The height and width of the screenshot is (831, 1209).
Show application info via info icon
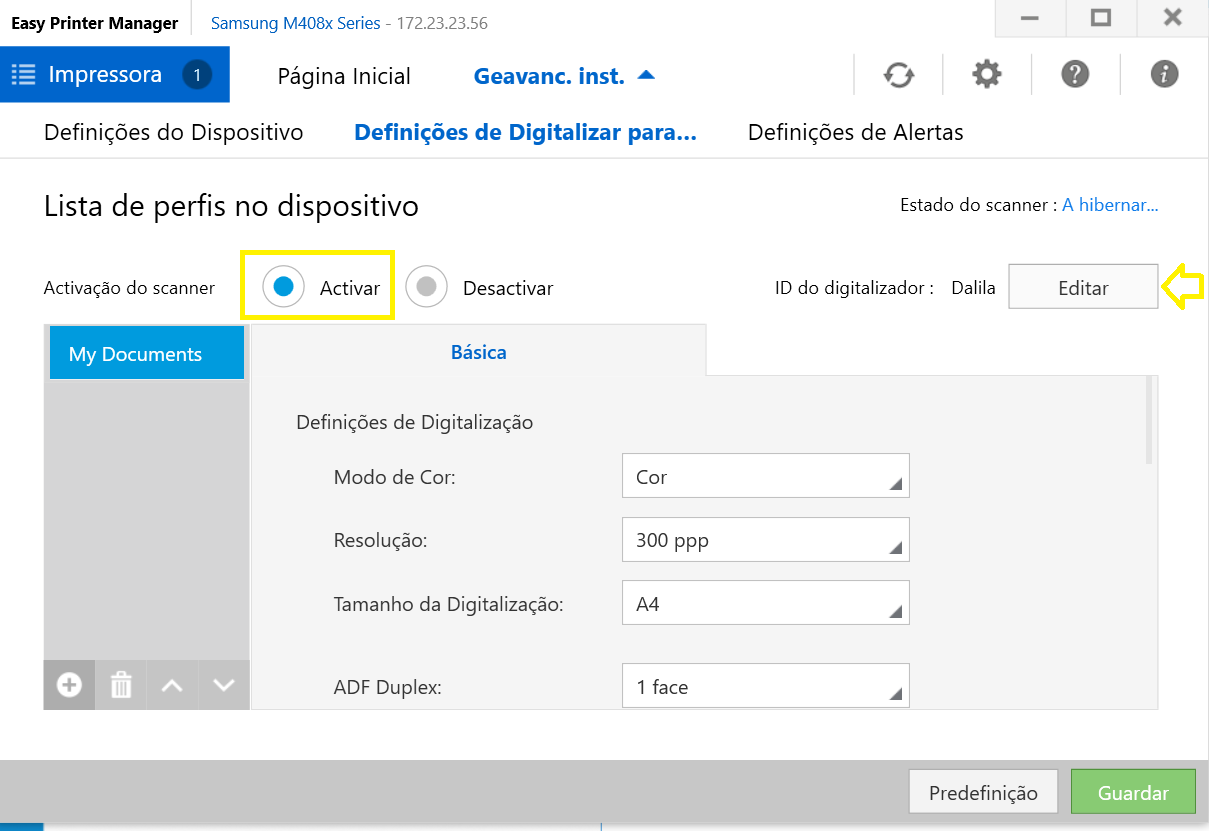coord(1164,75)
